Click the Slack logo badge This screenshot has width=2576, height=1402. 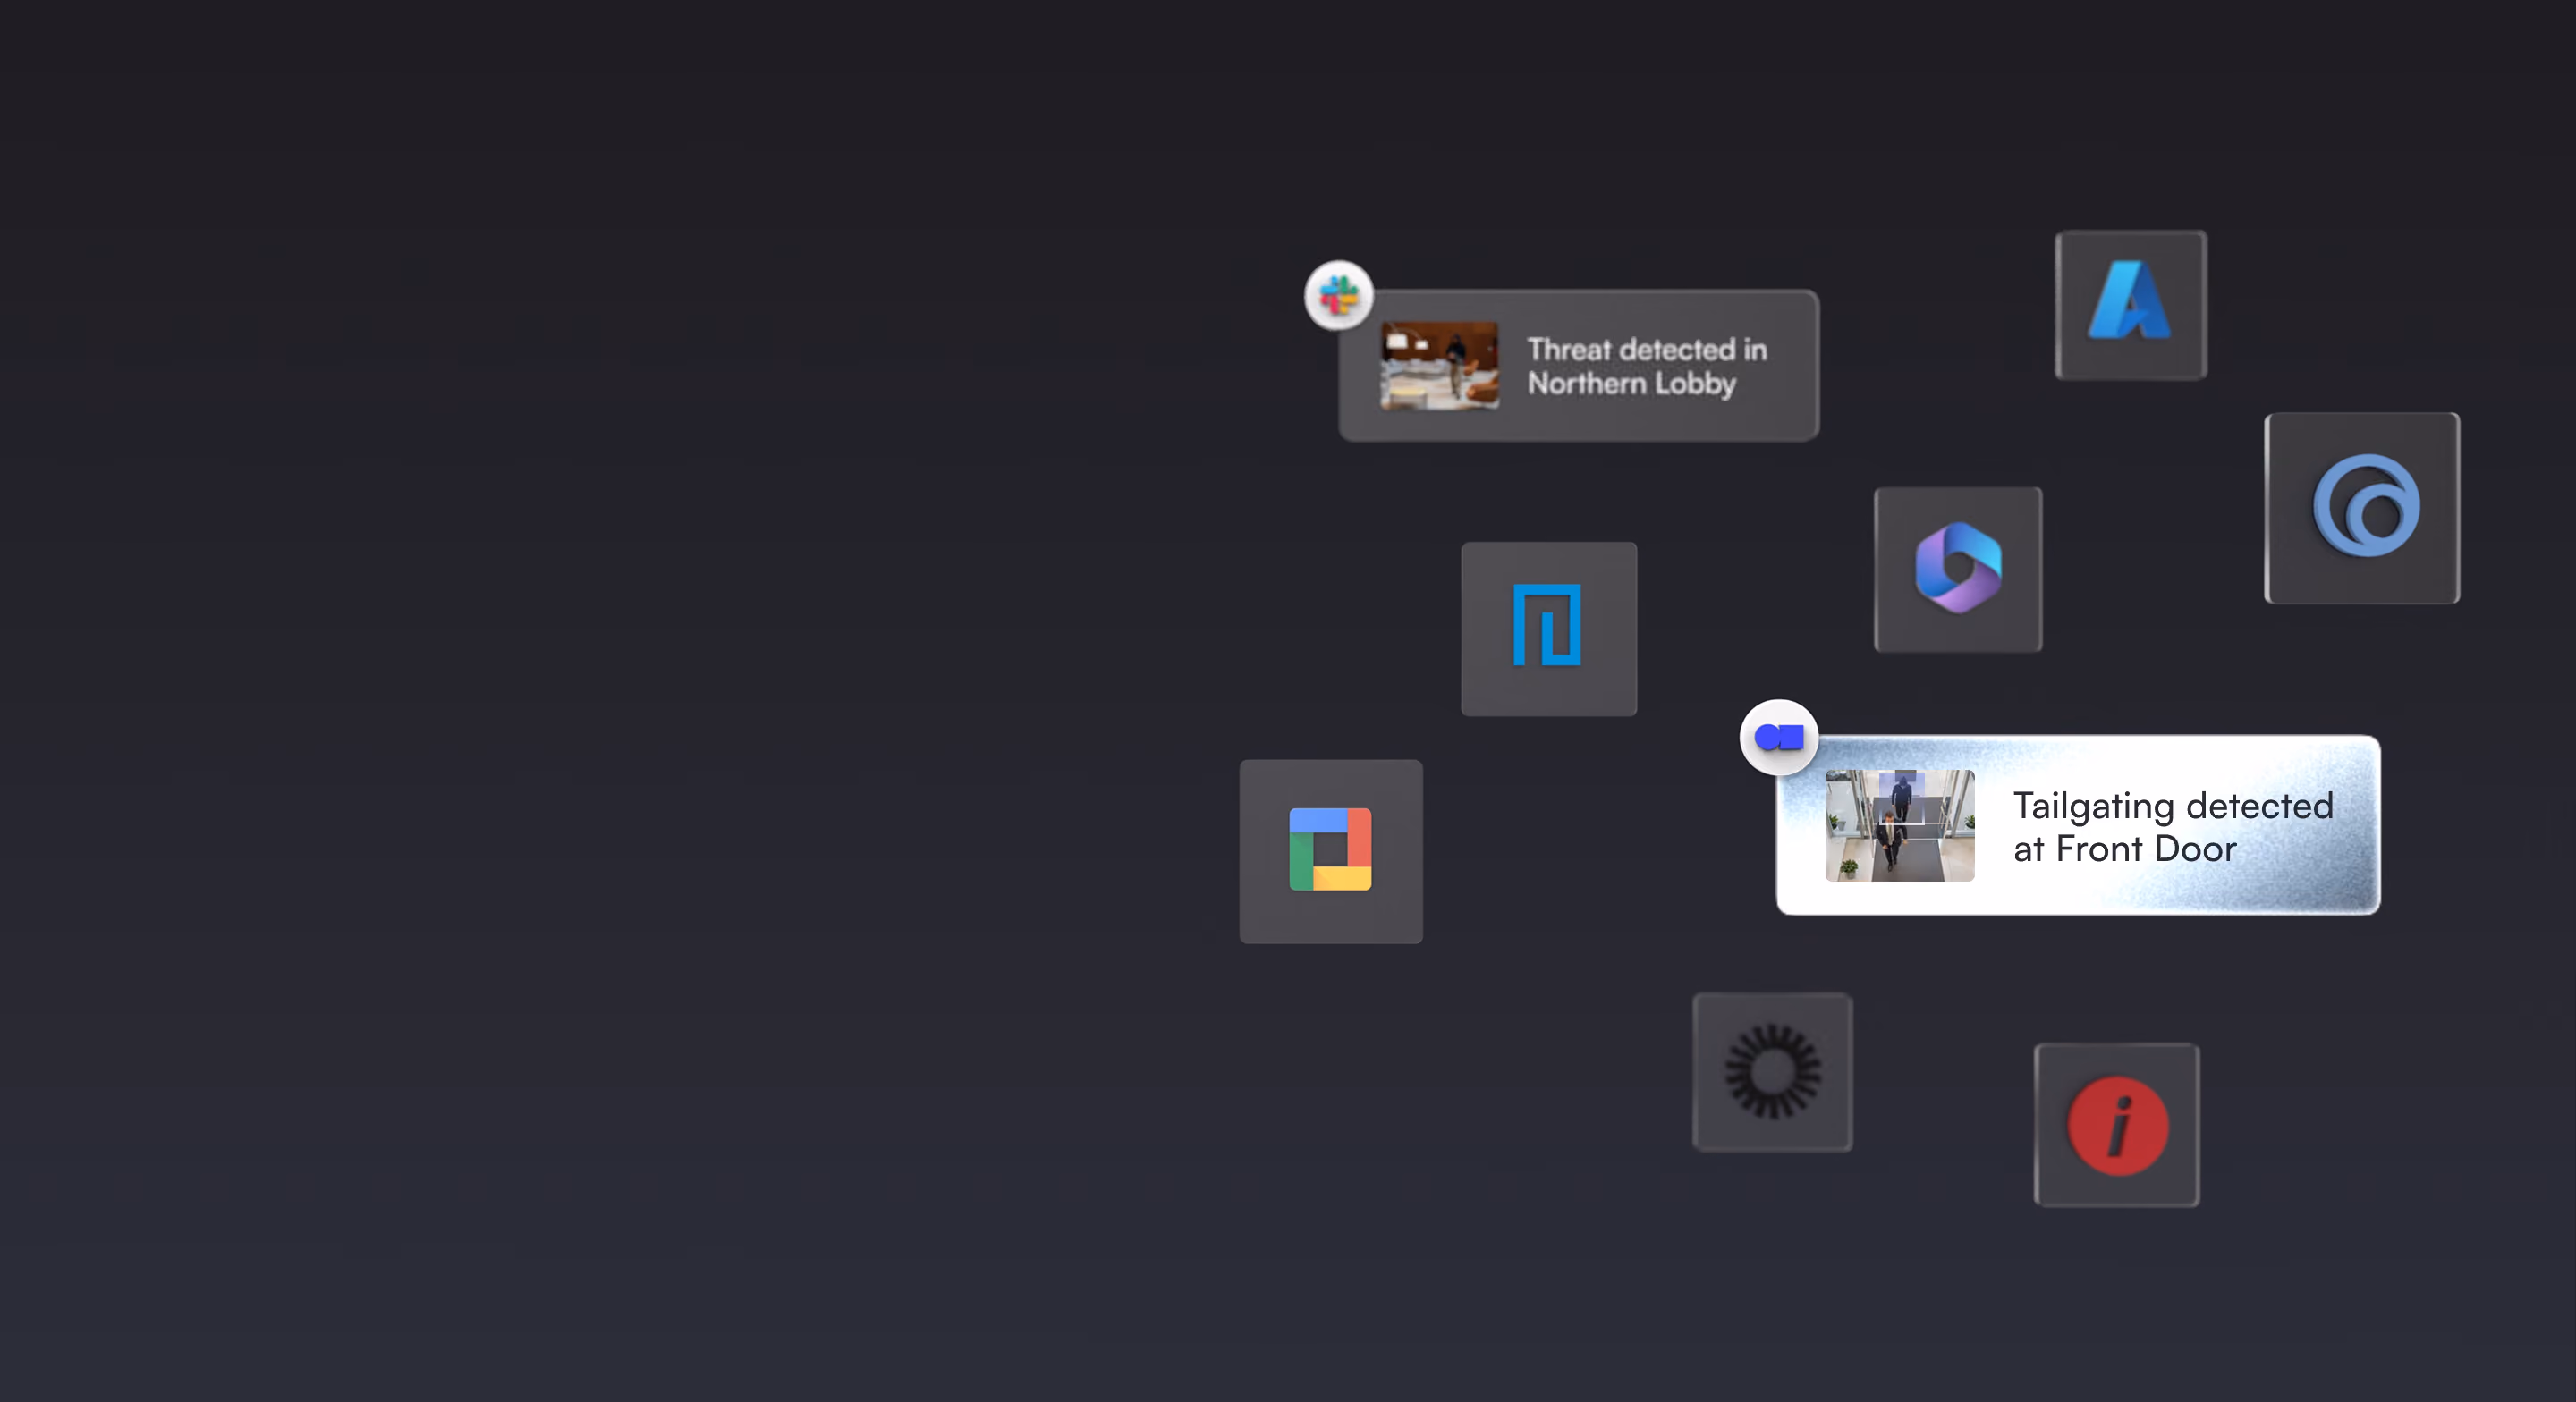click(1338, 295)
